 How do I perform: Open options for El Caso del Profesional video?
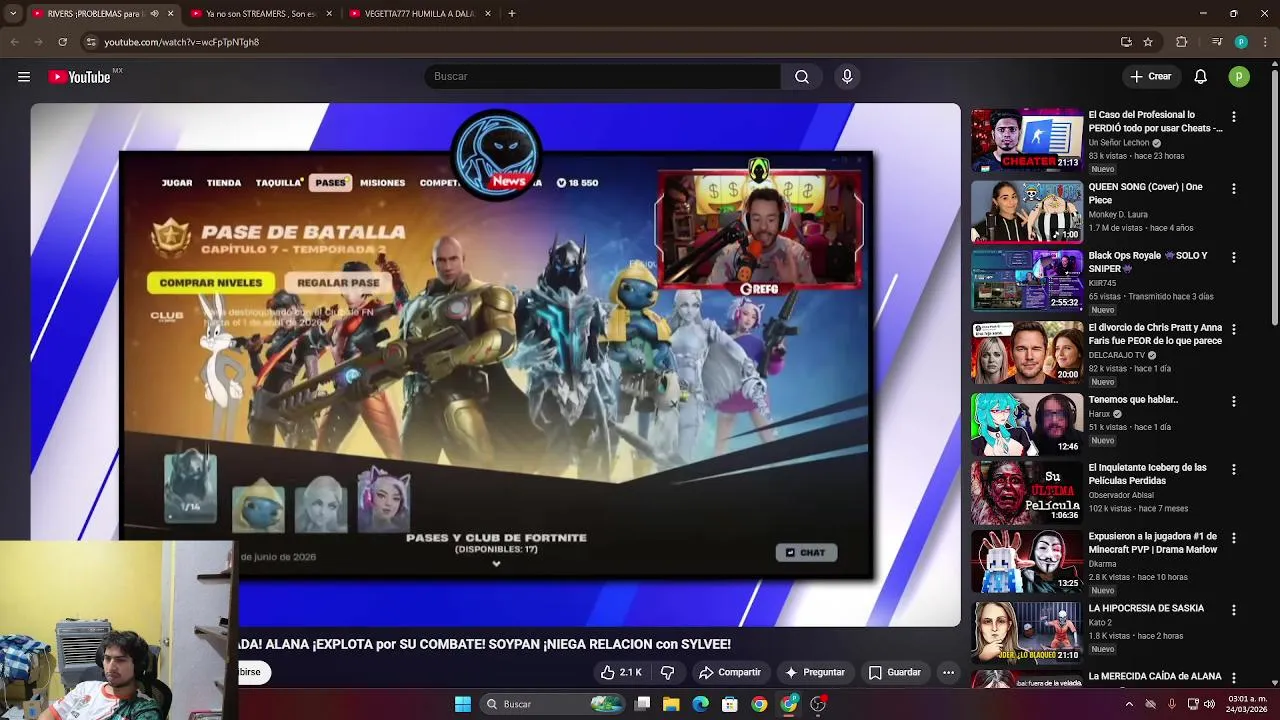pyautogui.click(x=1233, y=117)
